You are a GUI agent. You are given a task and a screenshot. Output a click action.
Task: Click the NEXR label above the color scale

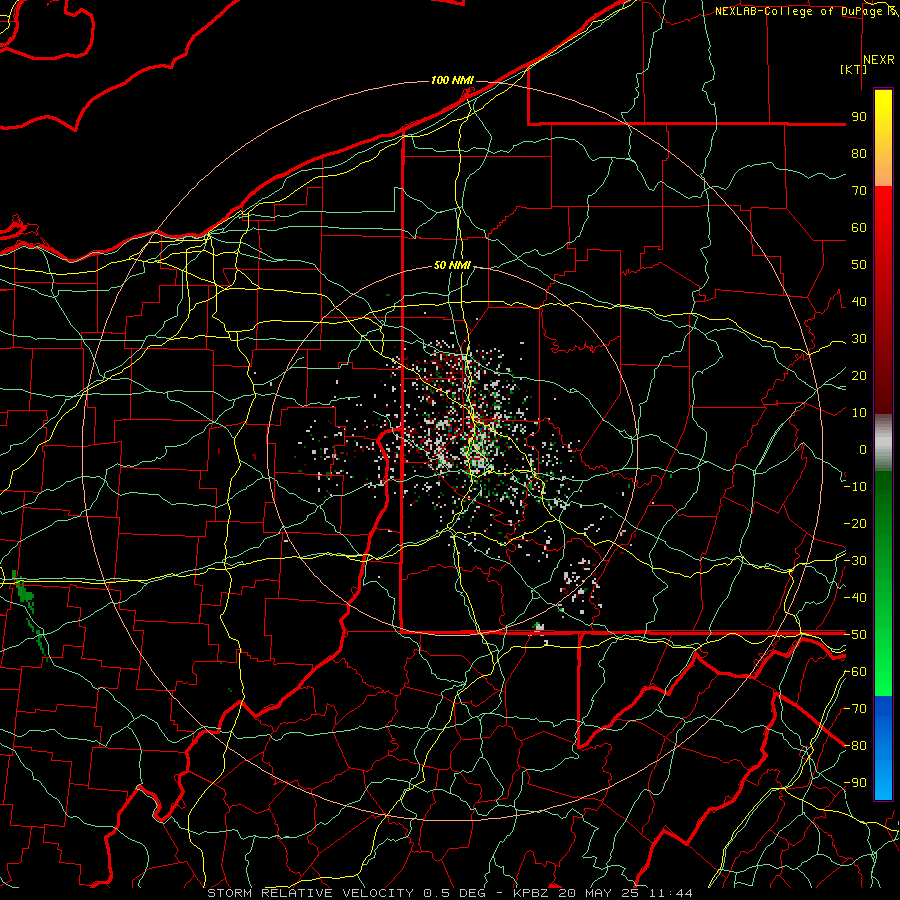point(878,60)
